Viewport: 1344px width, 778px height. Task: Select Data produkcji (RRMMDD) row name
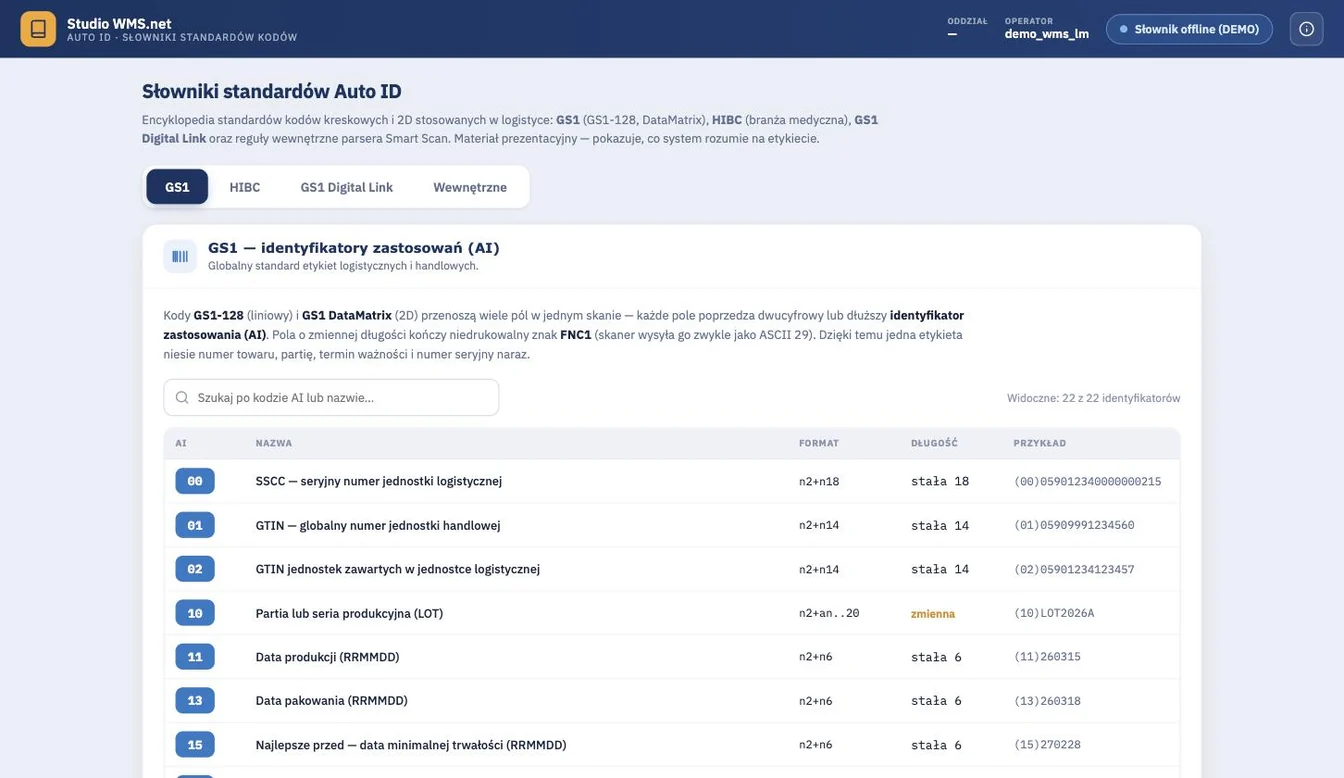tap(327, 657)
